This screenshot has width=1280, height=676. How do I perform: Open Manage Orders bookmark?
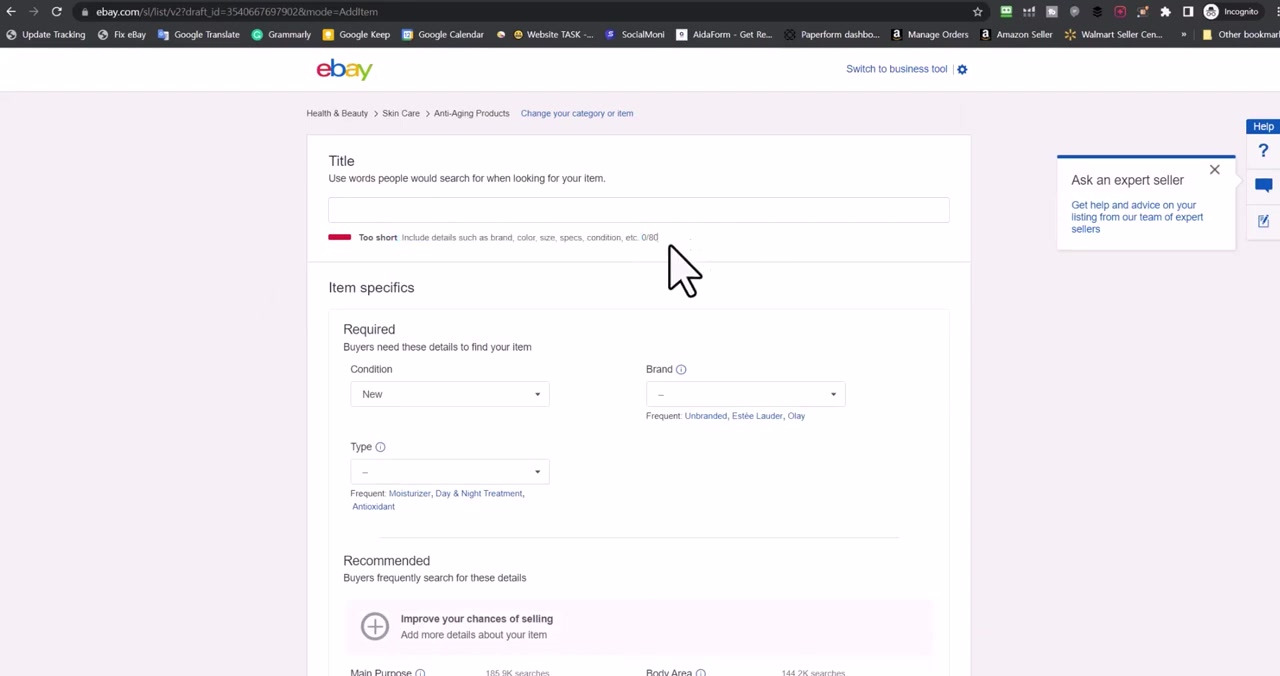coord(930,34)
